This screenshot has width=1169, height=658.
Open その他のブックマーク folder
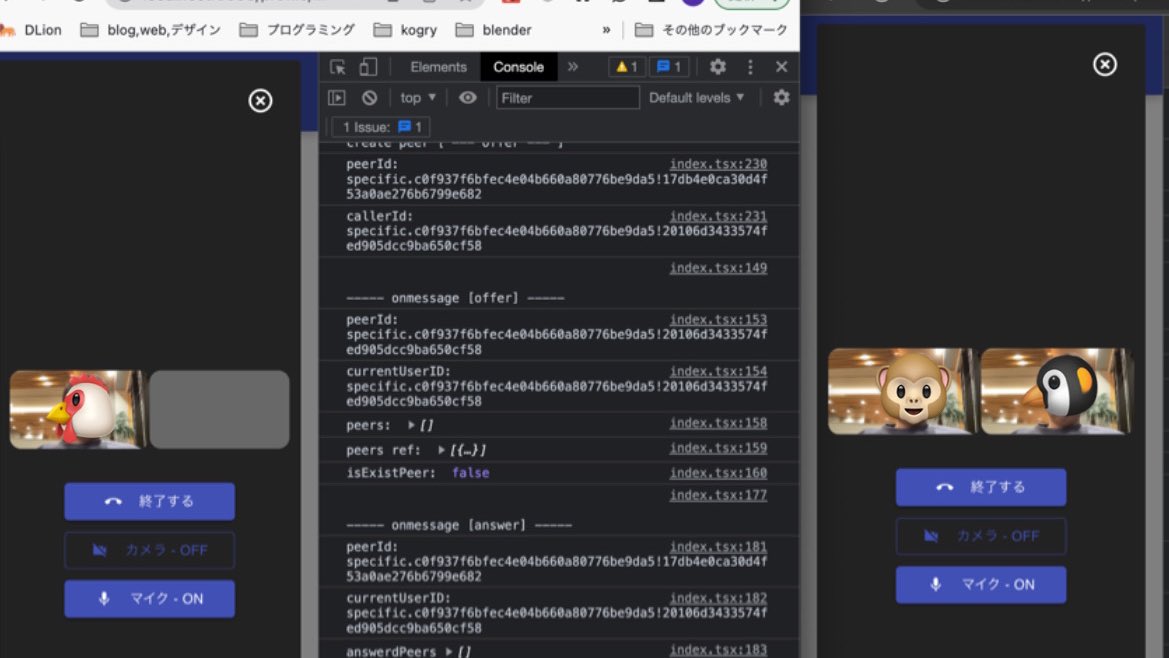(x=711, y=31)
